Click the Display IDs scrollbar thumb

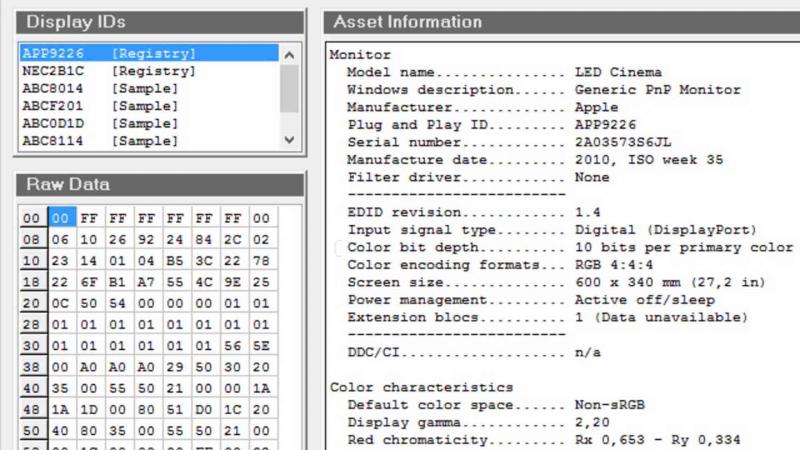click(289, 88)
